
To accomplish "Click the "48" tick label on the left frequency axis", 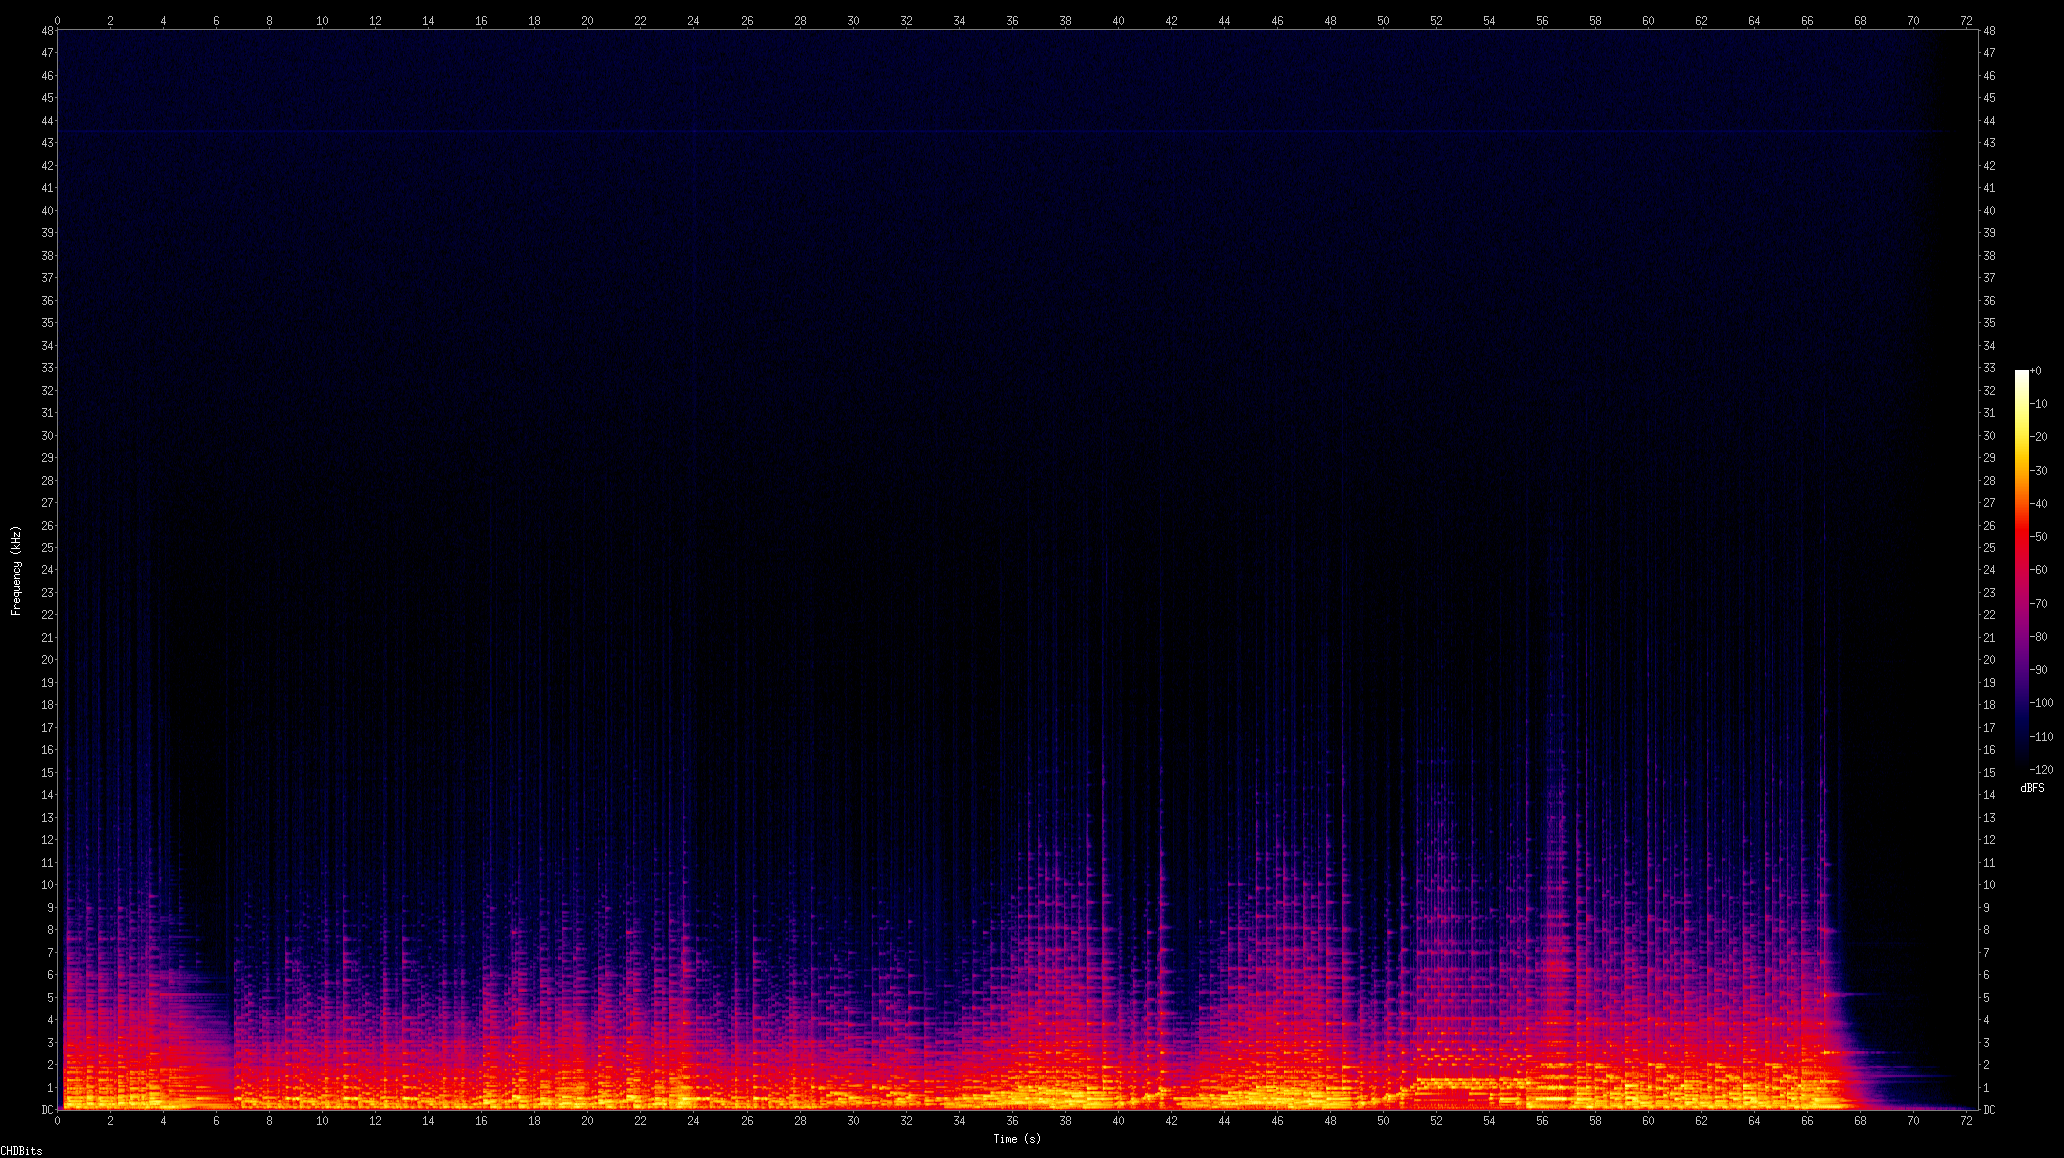I will point(48,31).
